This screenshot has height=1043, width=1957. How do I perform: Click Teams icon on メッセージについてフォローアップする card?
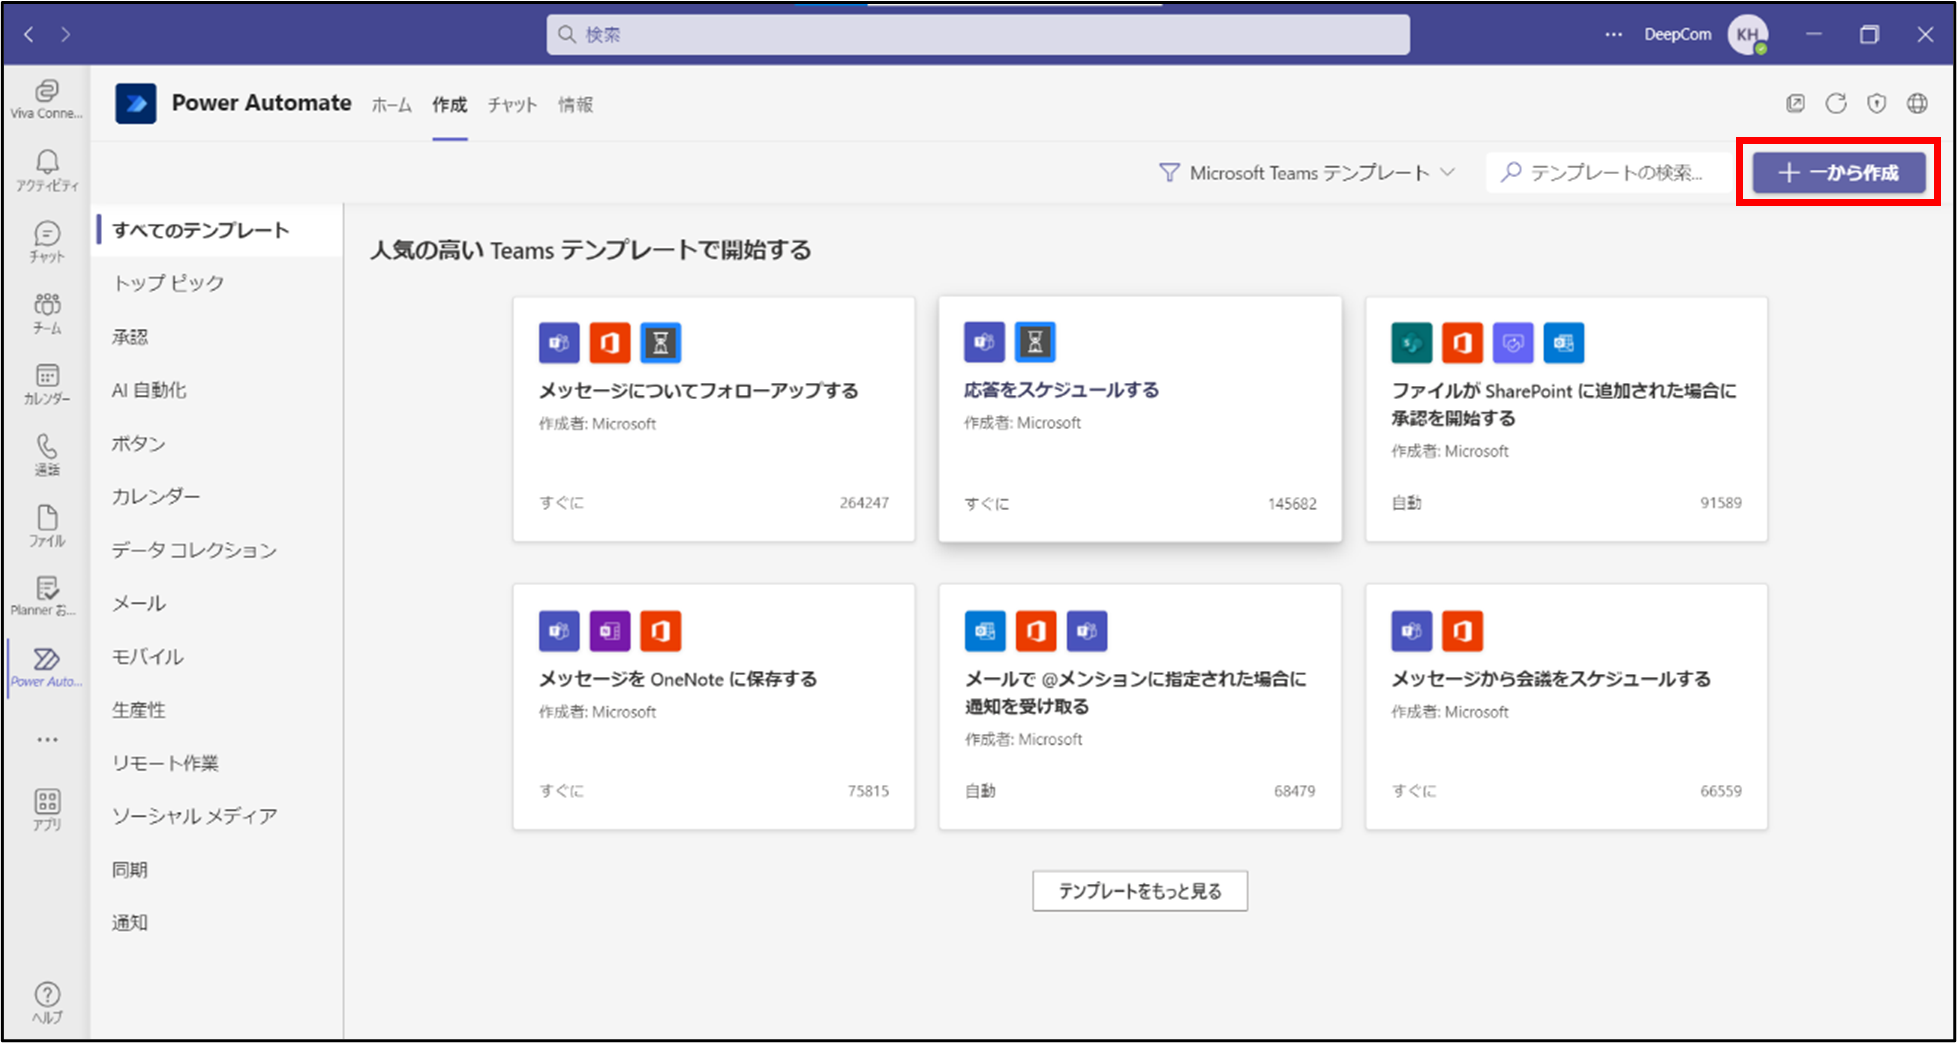559,343
